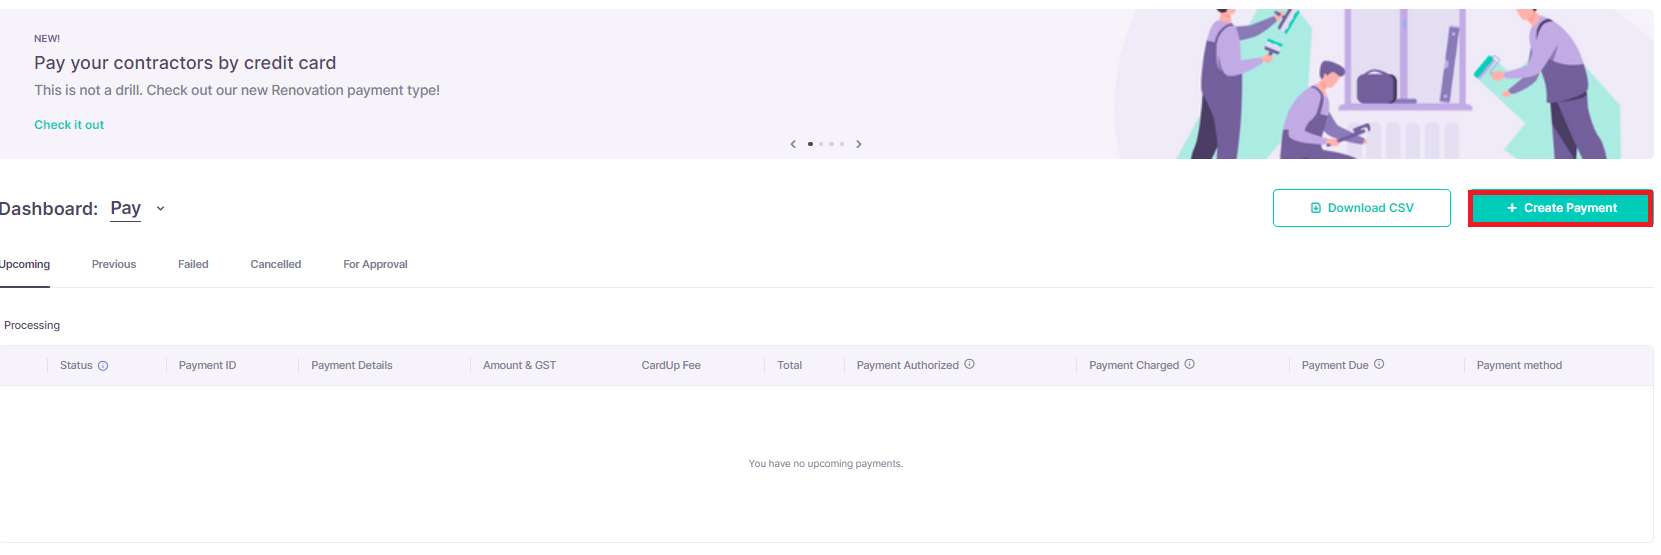Viewport: 1661px width, 555px height.
Task: Select the Upcoming tab
Action: (25, 265)
